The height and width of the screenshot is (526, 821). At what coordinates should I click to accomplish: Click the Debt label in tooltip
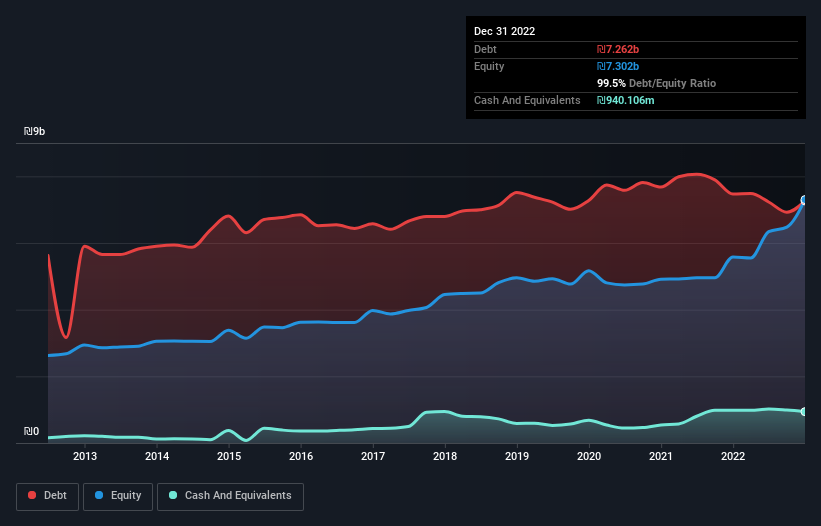click(485, 49)
